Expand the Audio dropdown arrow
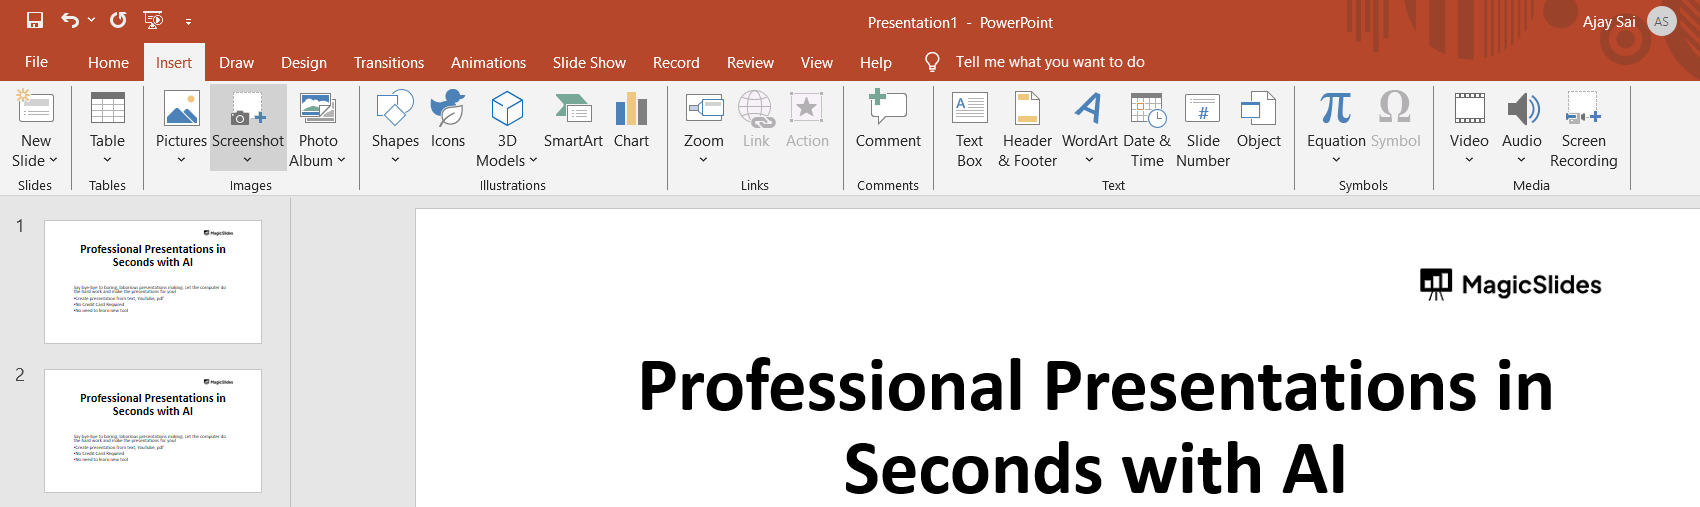The height and width of the screenshot is (507, 1700). [x=1522, y=160]
